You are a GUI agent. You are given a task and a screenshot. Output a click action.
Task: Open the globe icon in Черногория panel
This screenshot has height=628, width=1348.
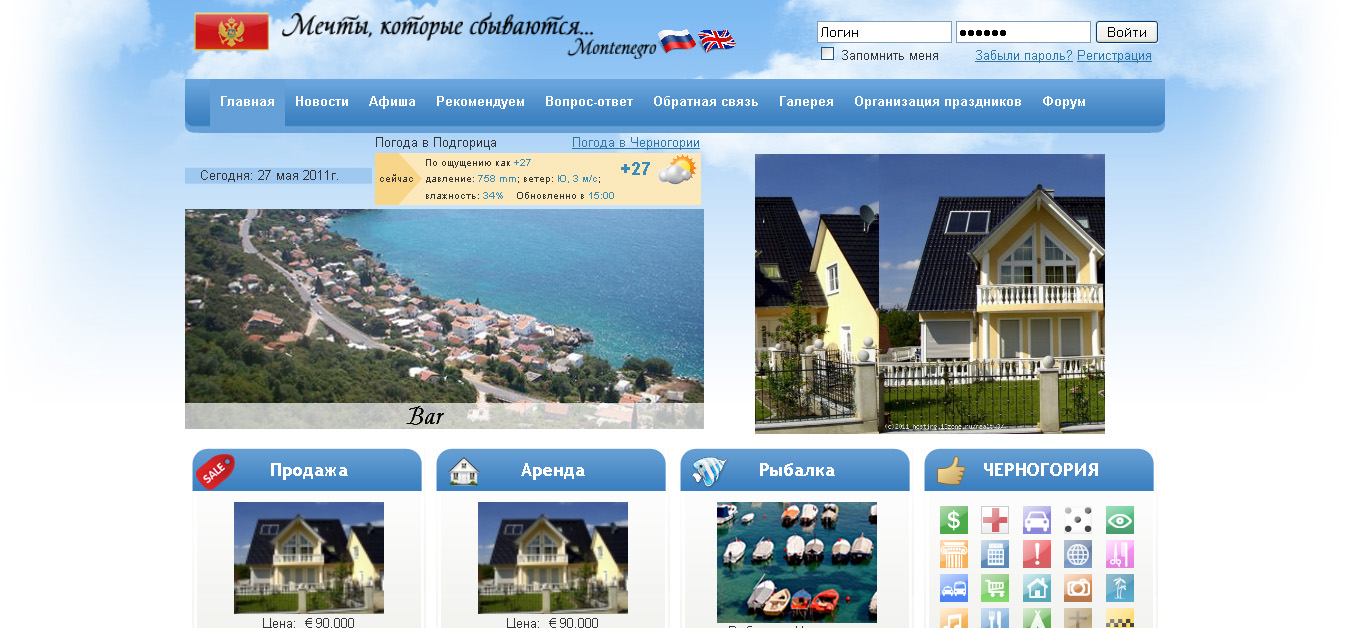[1078, 554]
